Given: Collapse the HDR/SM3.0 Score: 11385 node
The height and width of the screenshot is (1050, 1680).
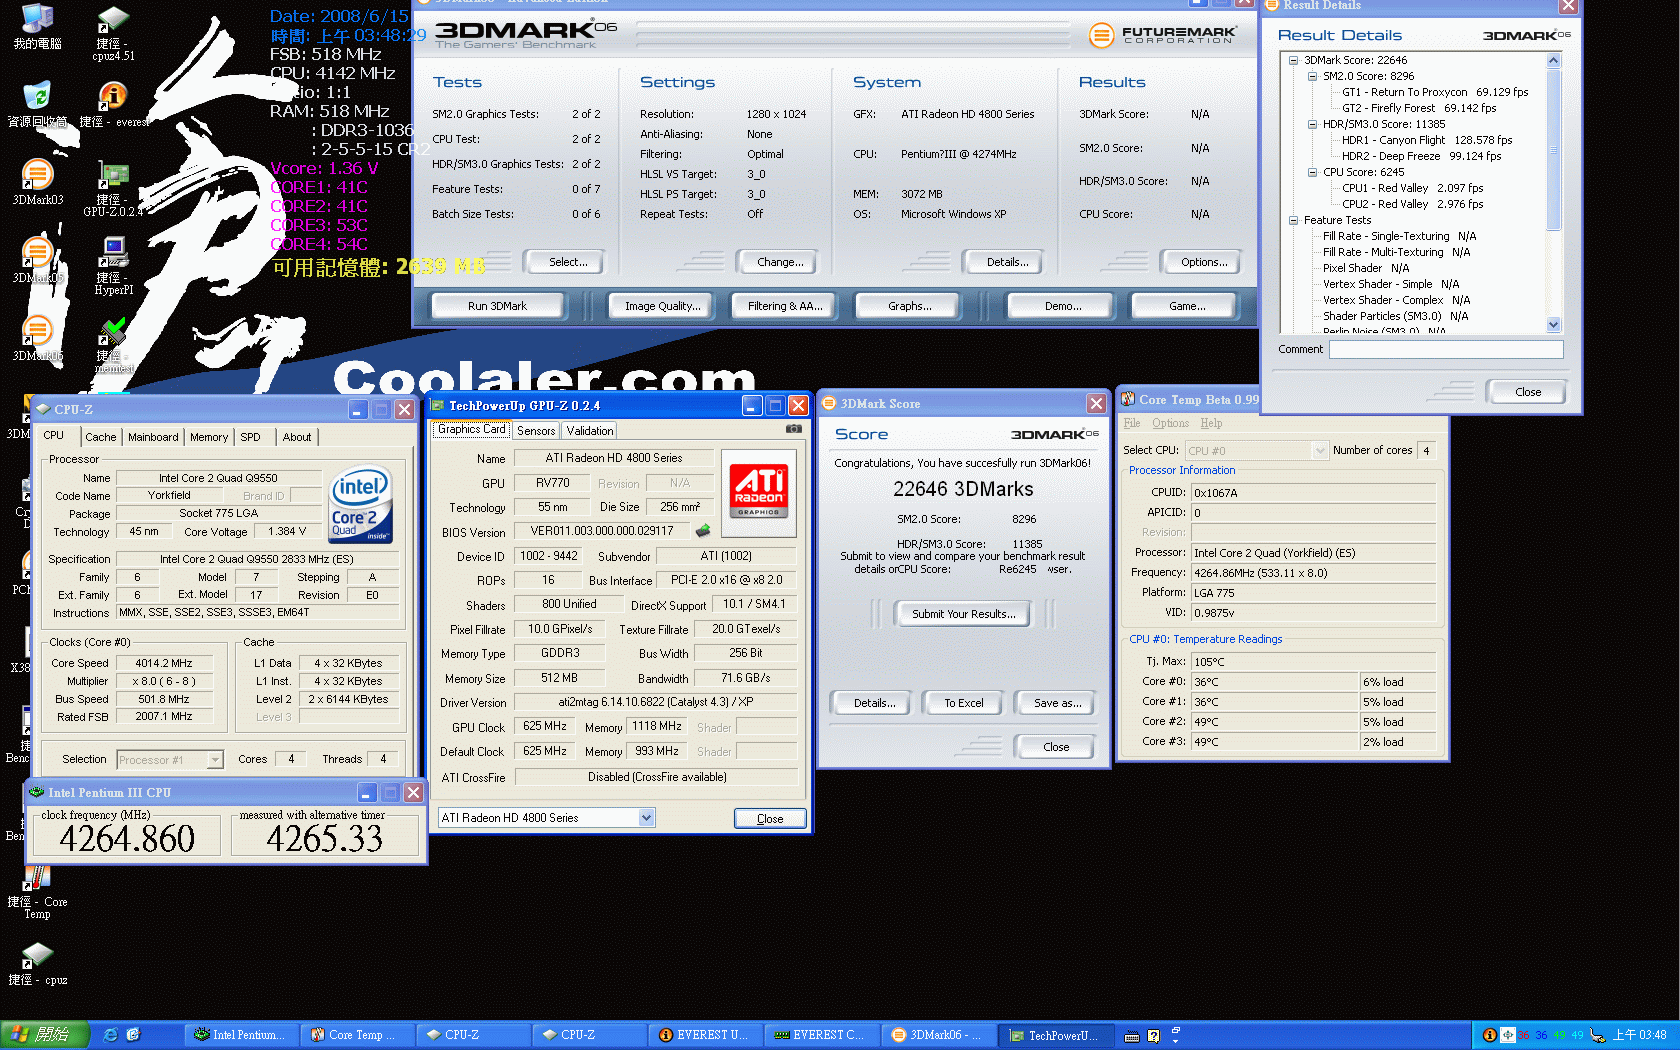Looking at the screenshot, I should (x=1312, y=124).
